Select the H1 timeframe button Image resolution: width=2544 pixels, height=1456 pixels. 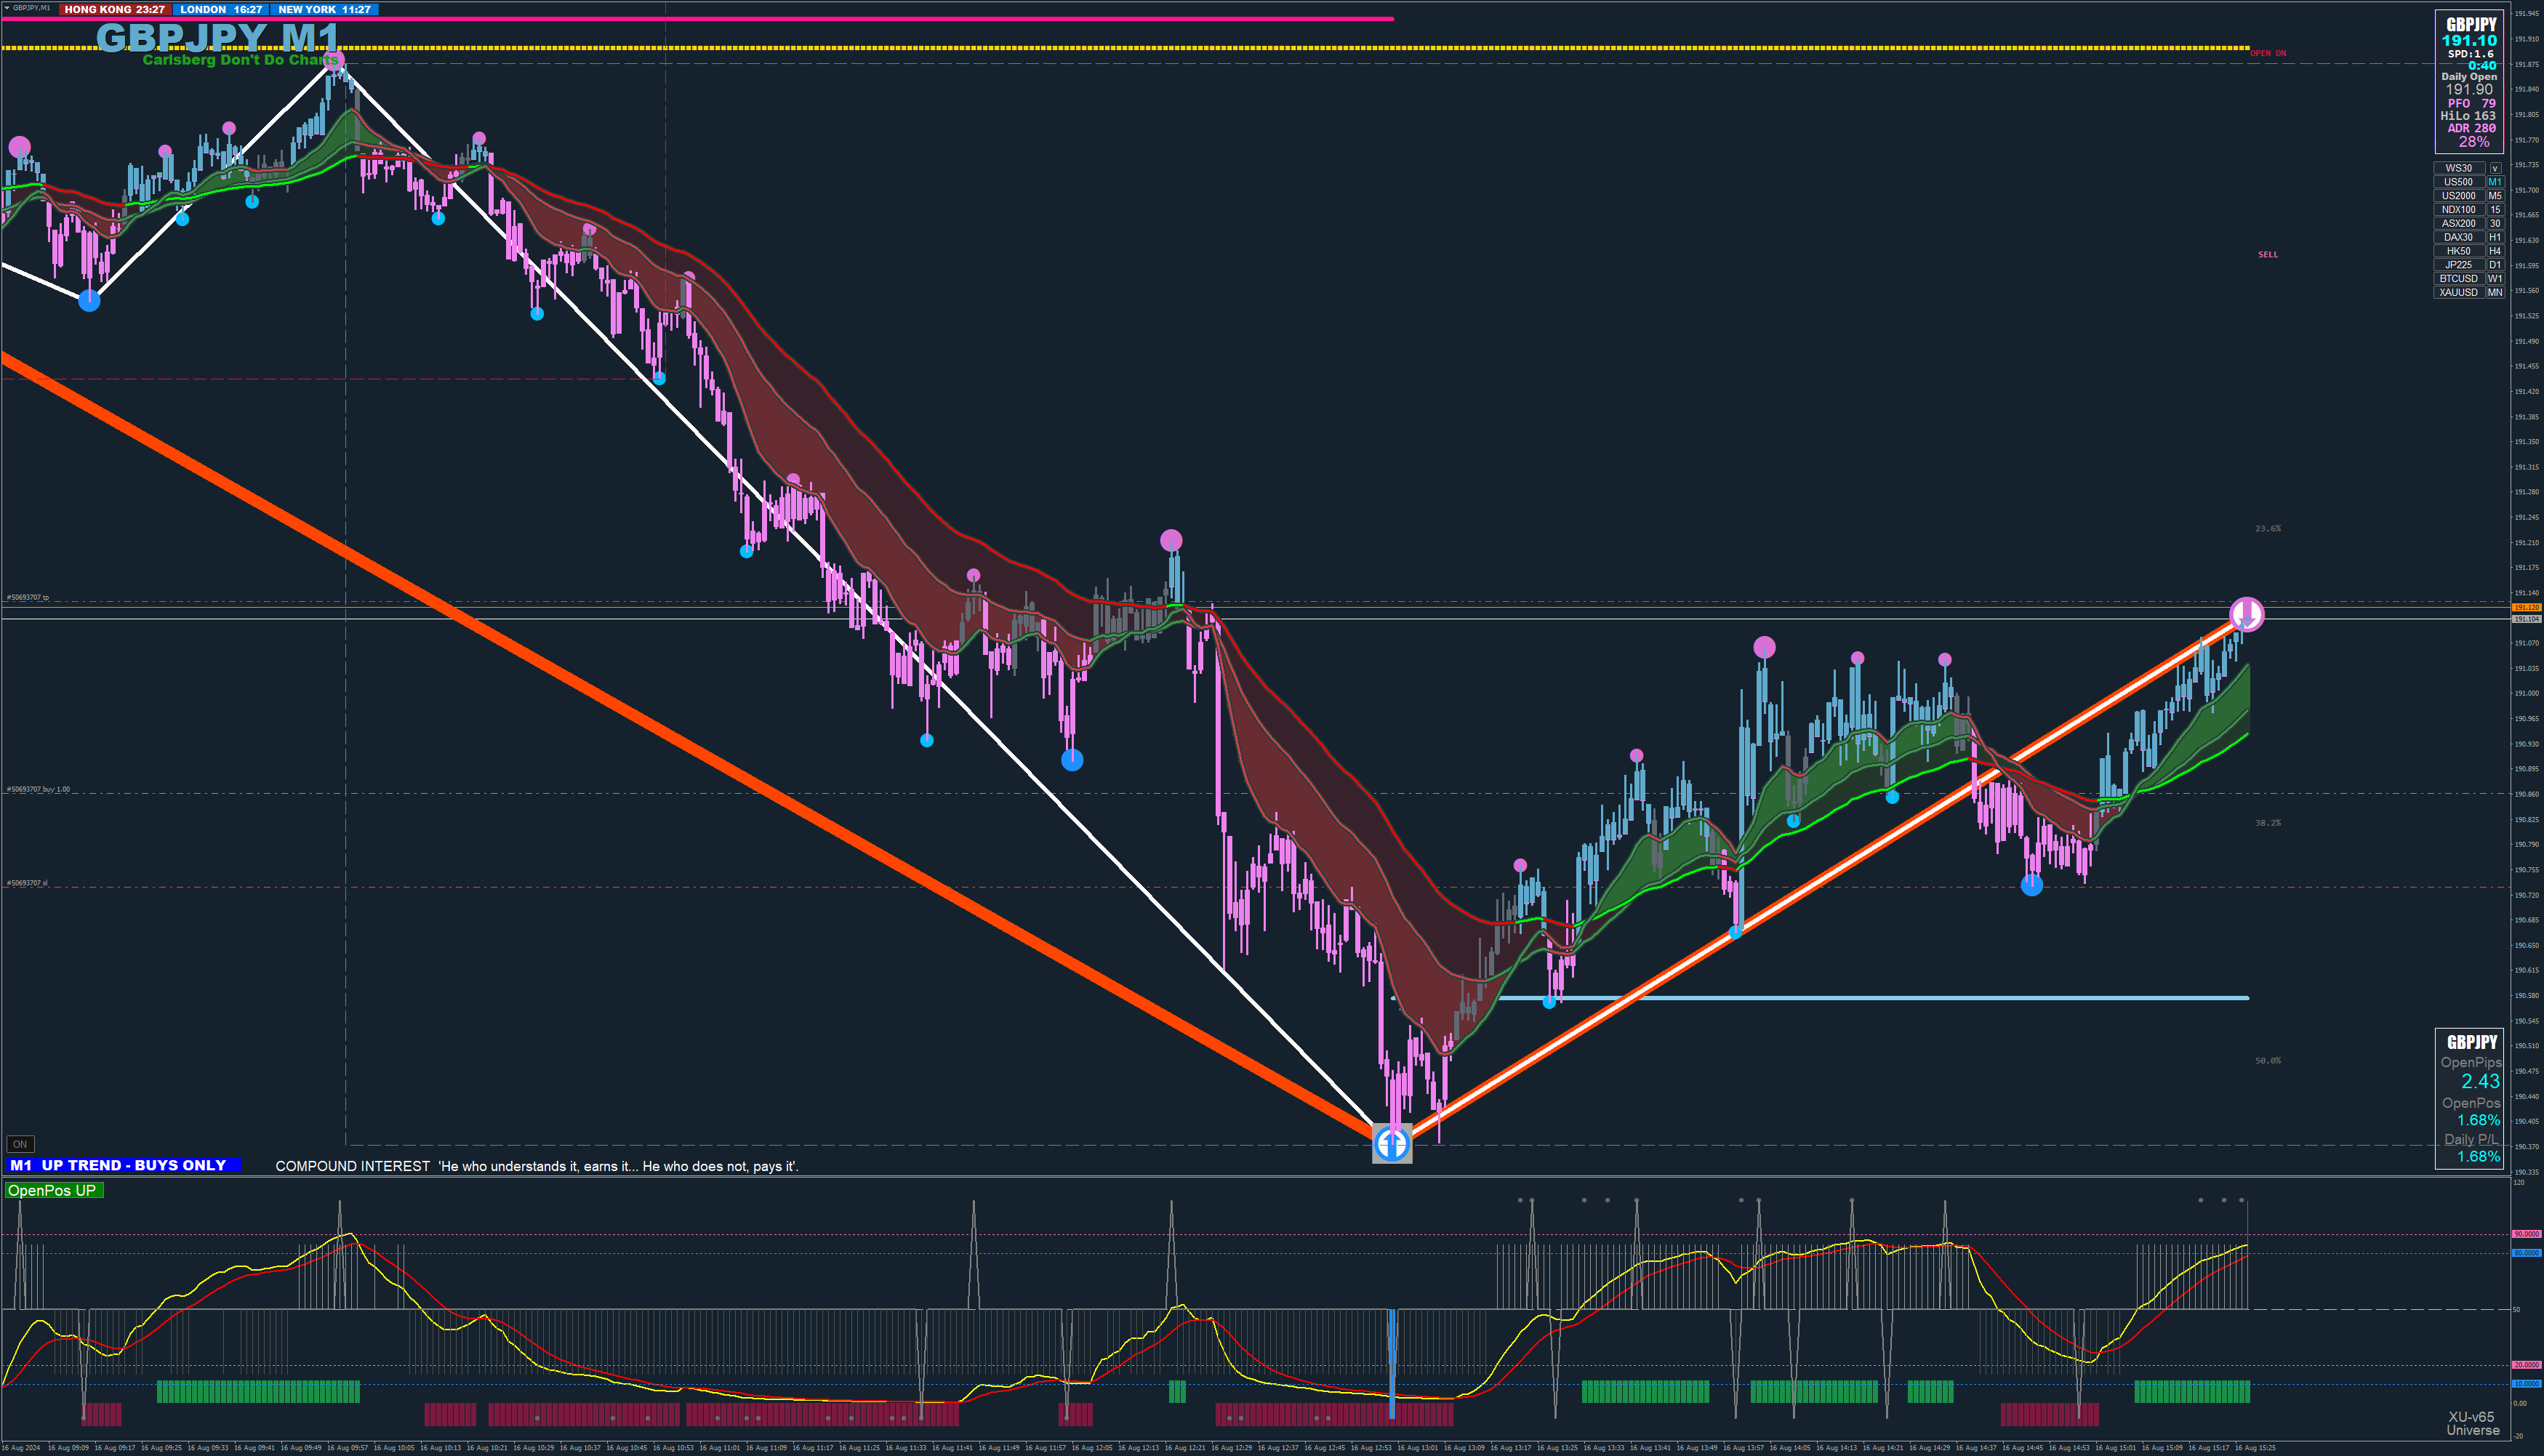click(2495, 237)
